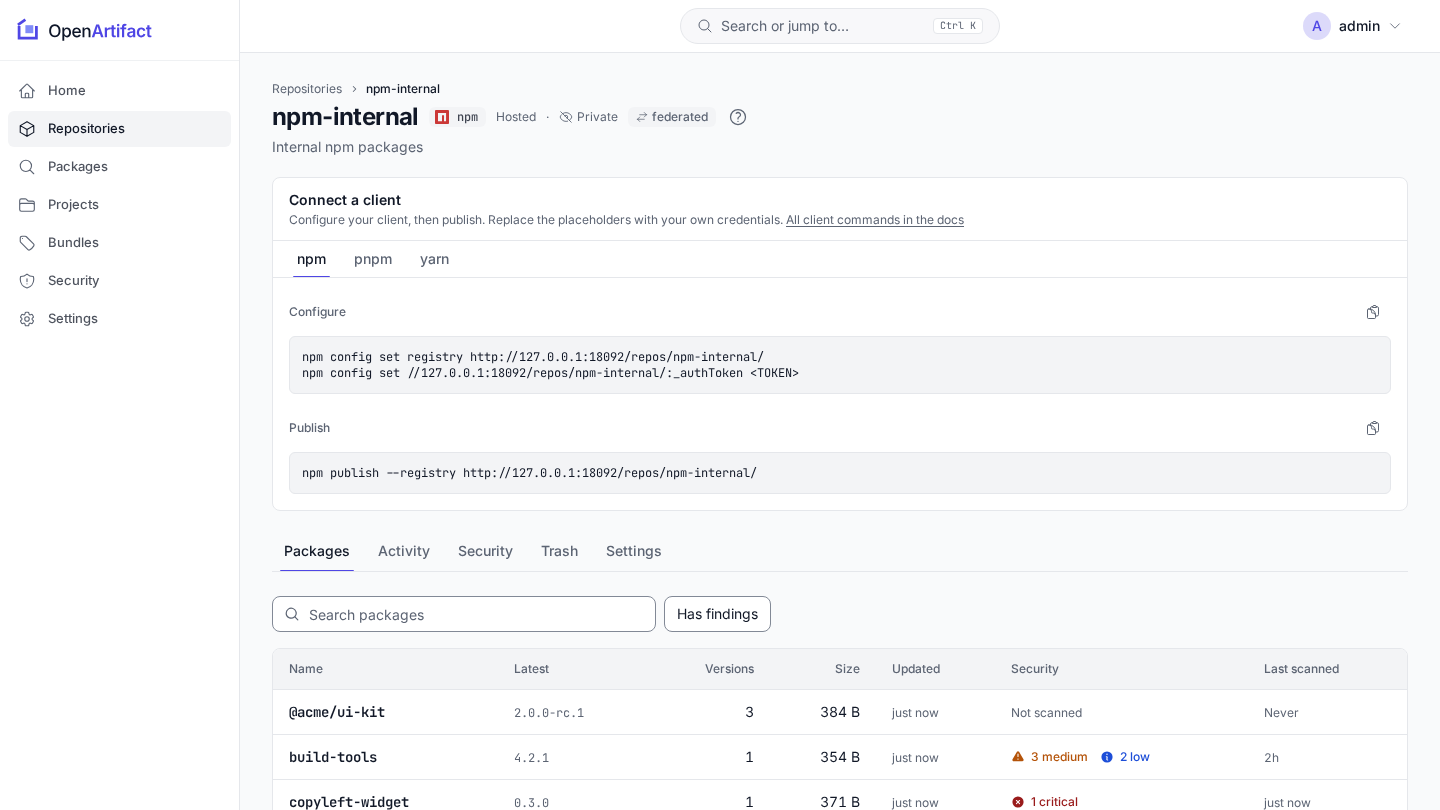Click the npm publish command block
This screenshot has height=810, width=1440.
(x=840, y=473)
